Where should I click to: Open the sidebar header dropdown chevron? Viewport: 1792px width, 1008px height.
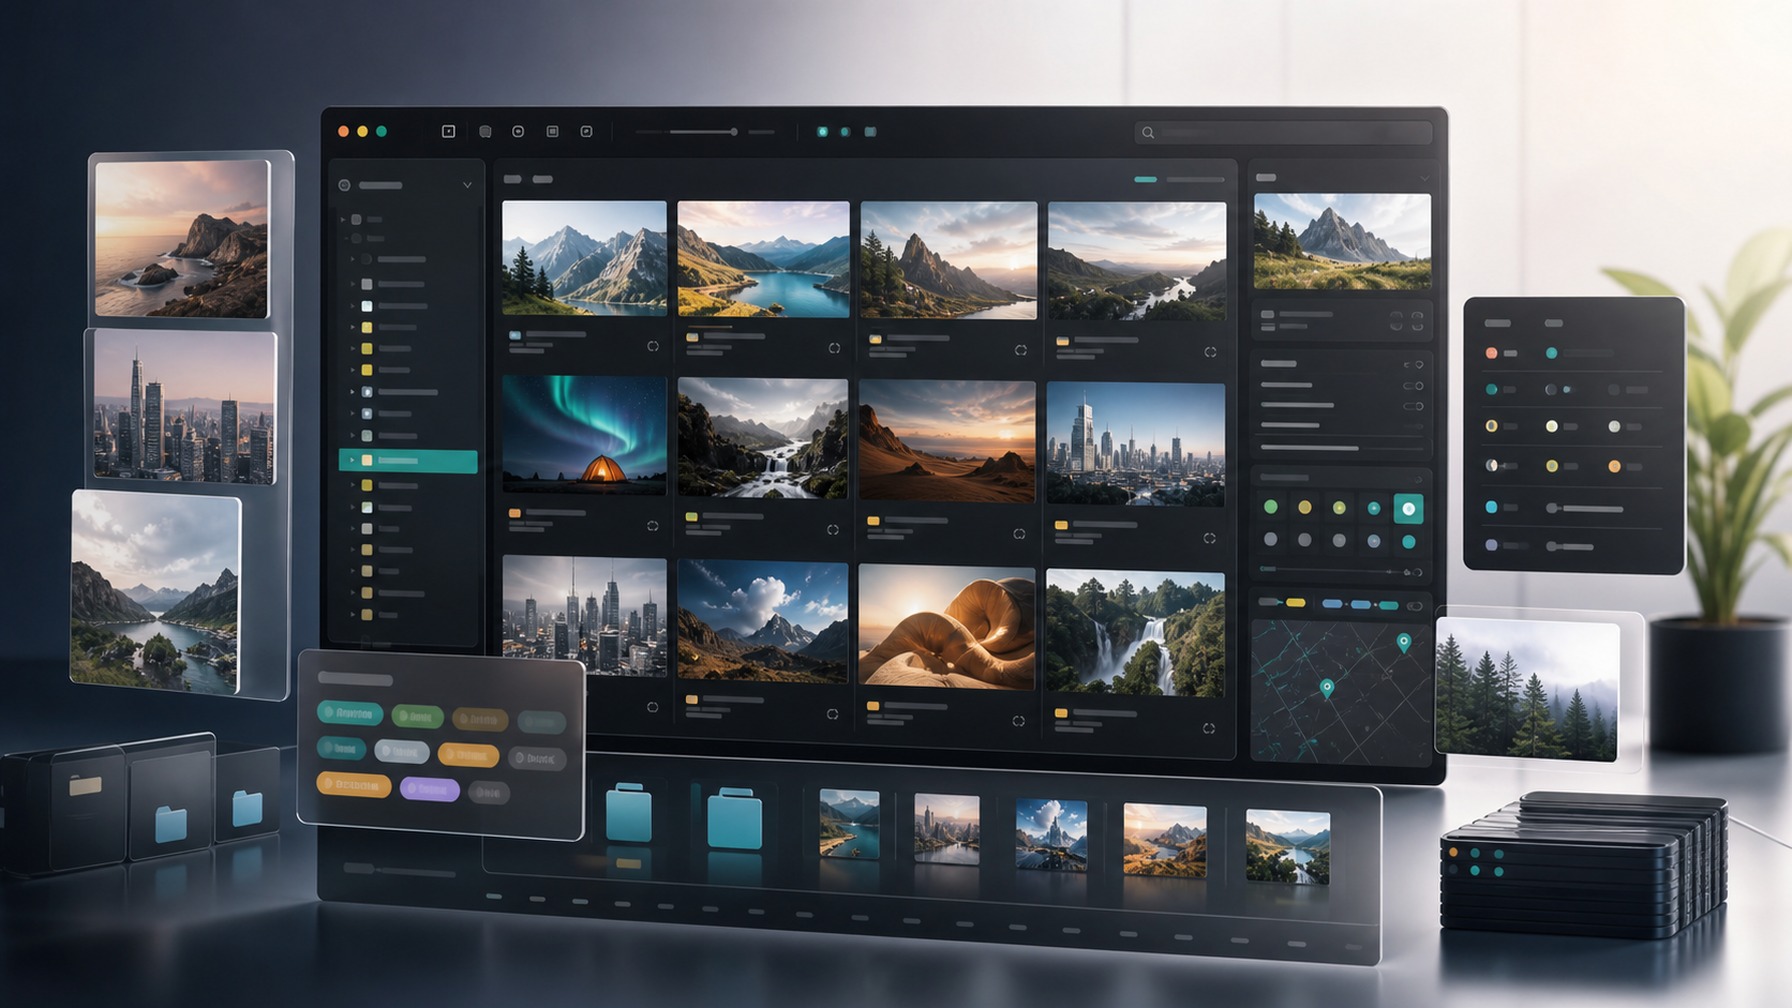pyautogui.click(x=467, y=185)
